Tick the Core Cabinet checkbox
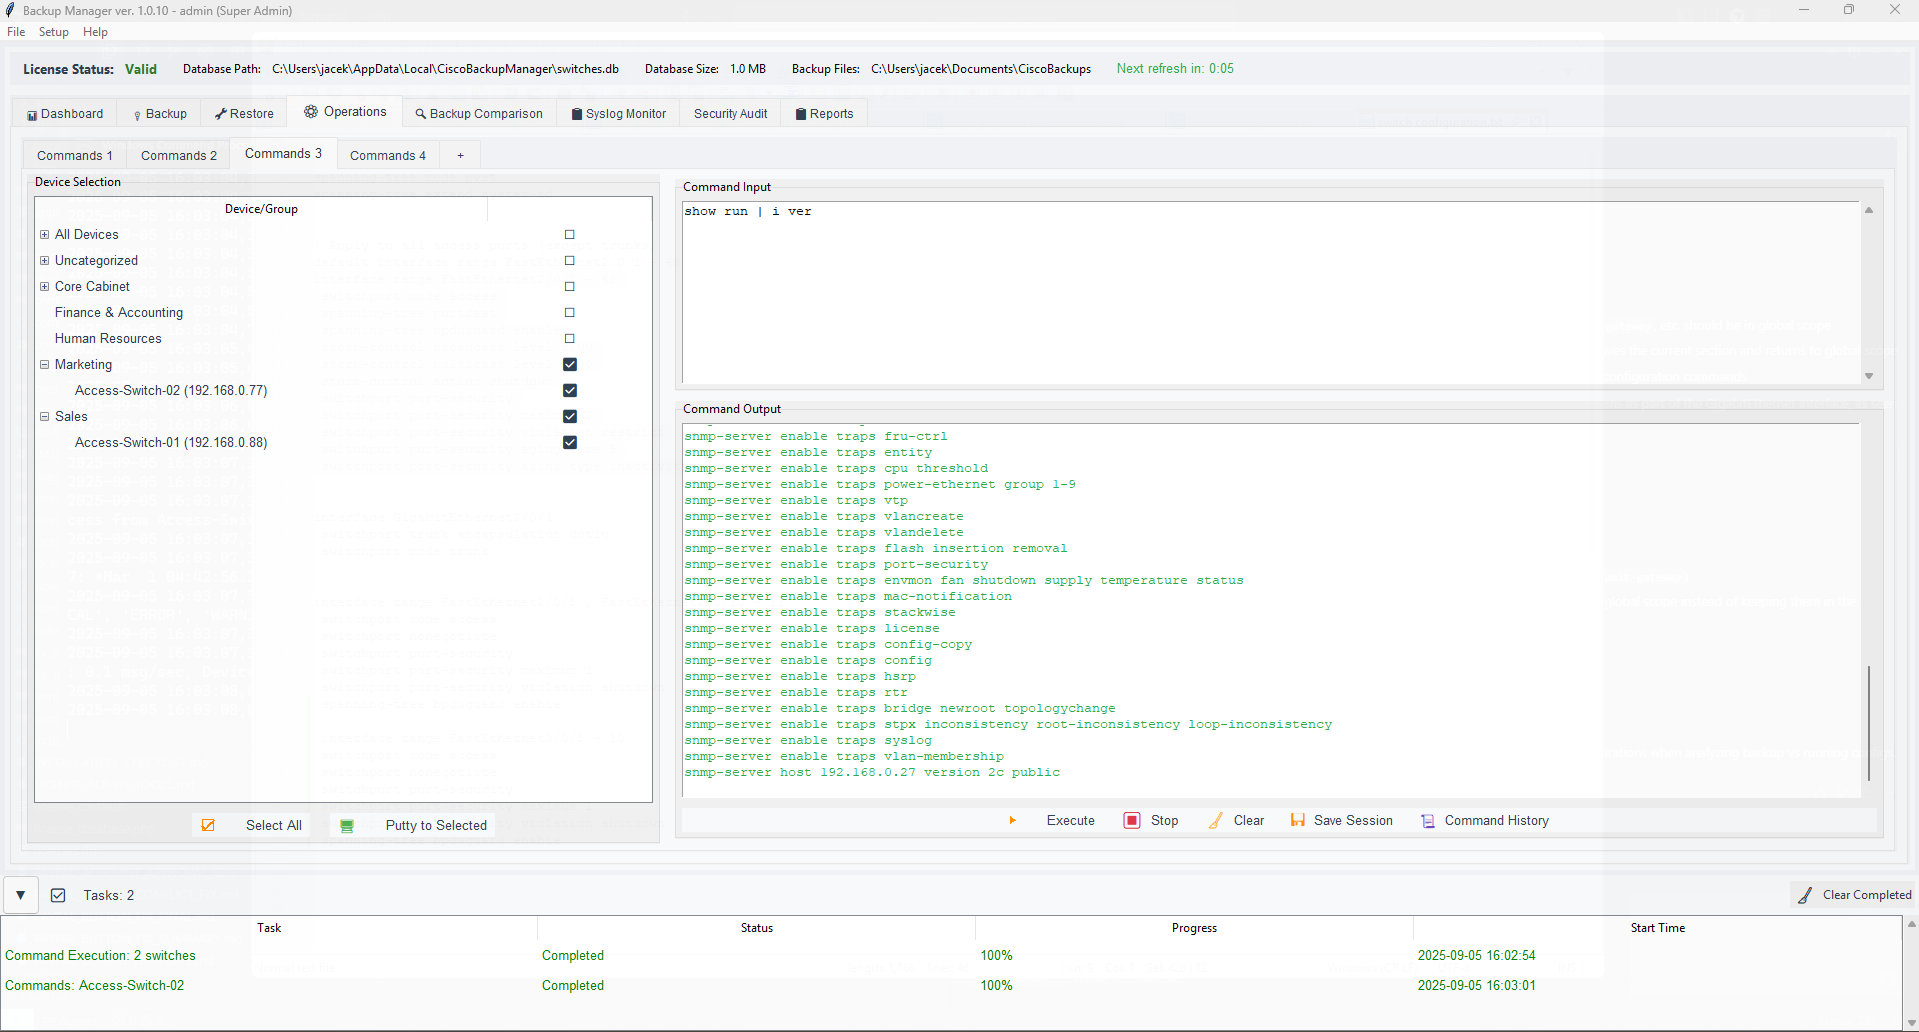1919x1032 pixels. click(570, 287)
